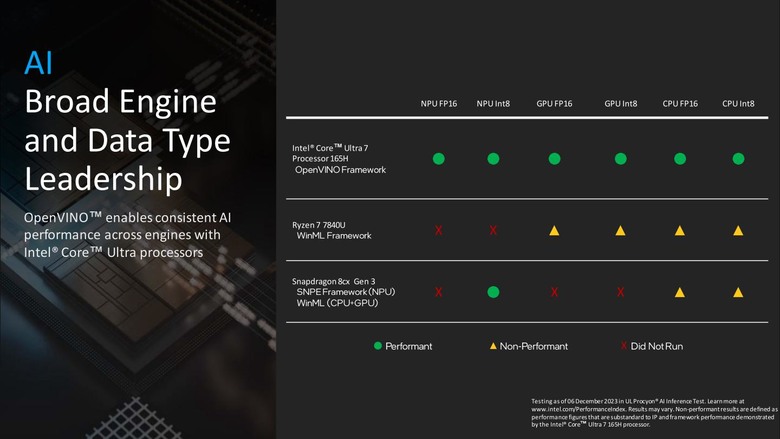Viewport: 780px width, 439px height.
Task: Click the green dot for Intel CPU FP16
Action: point(680,159)
